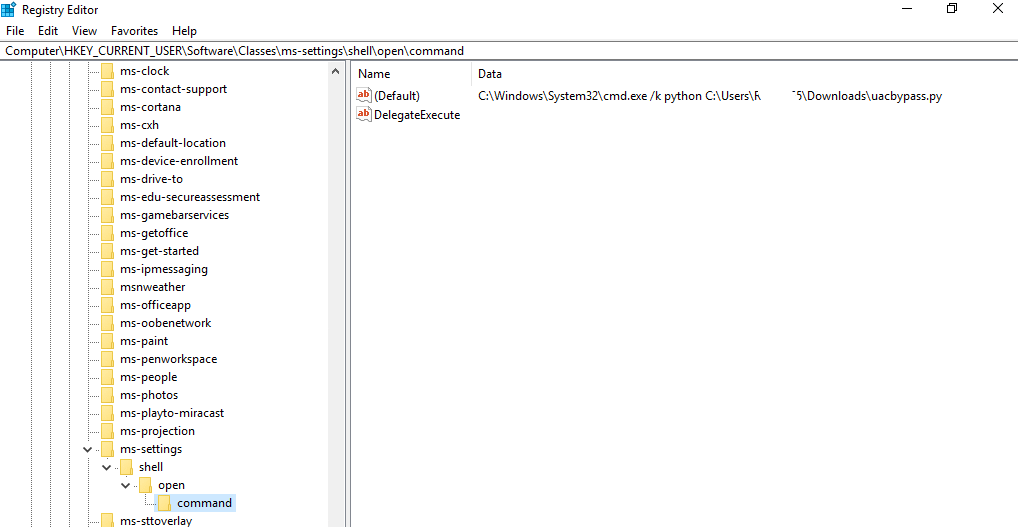
Task: Click the ms-getoffice folder icon
Action: point(107,234)
